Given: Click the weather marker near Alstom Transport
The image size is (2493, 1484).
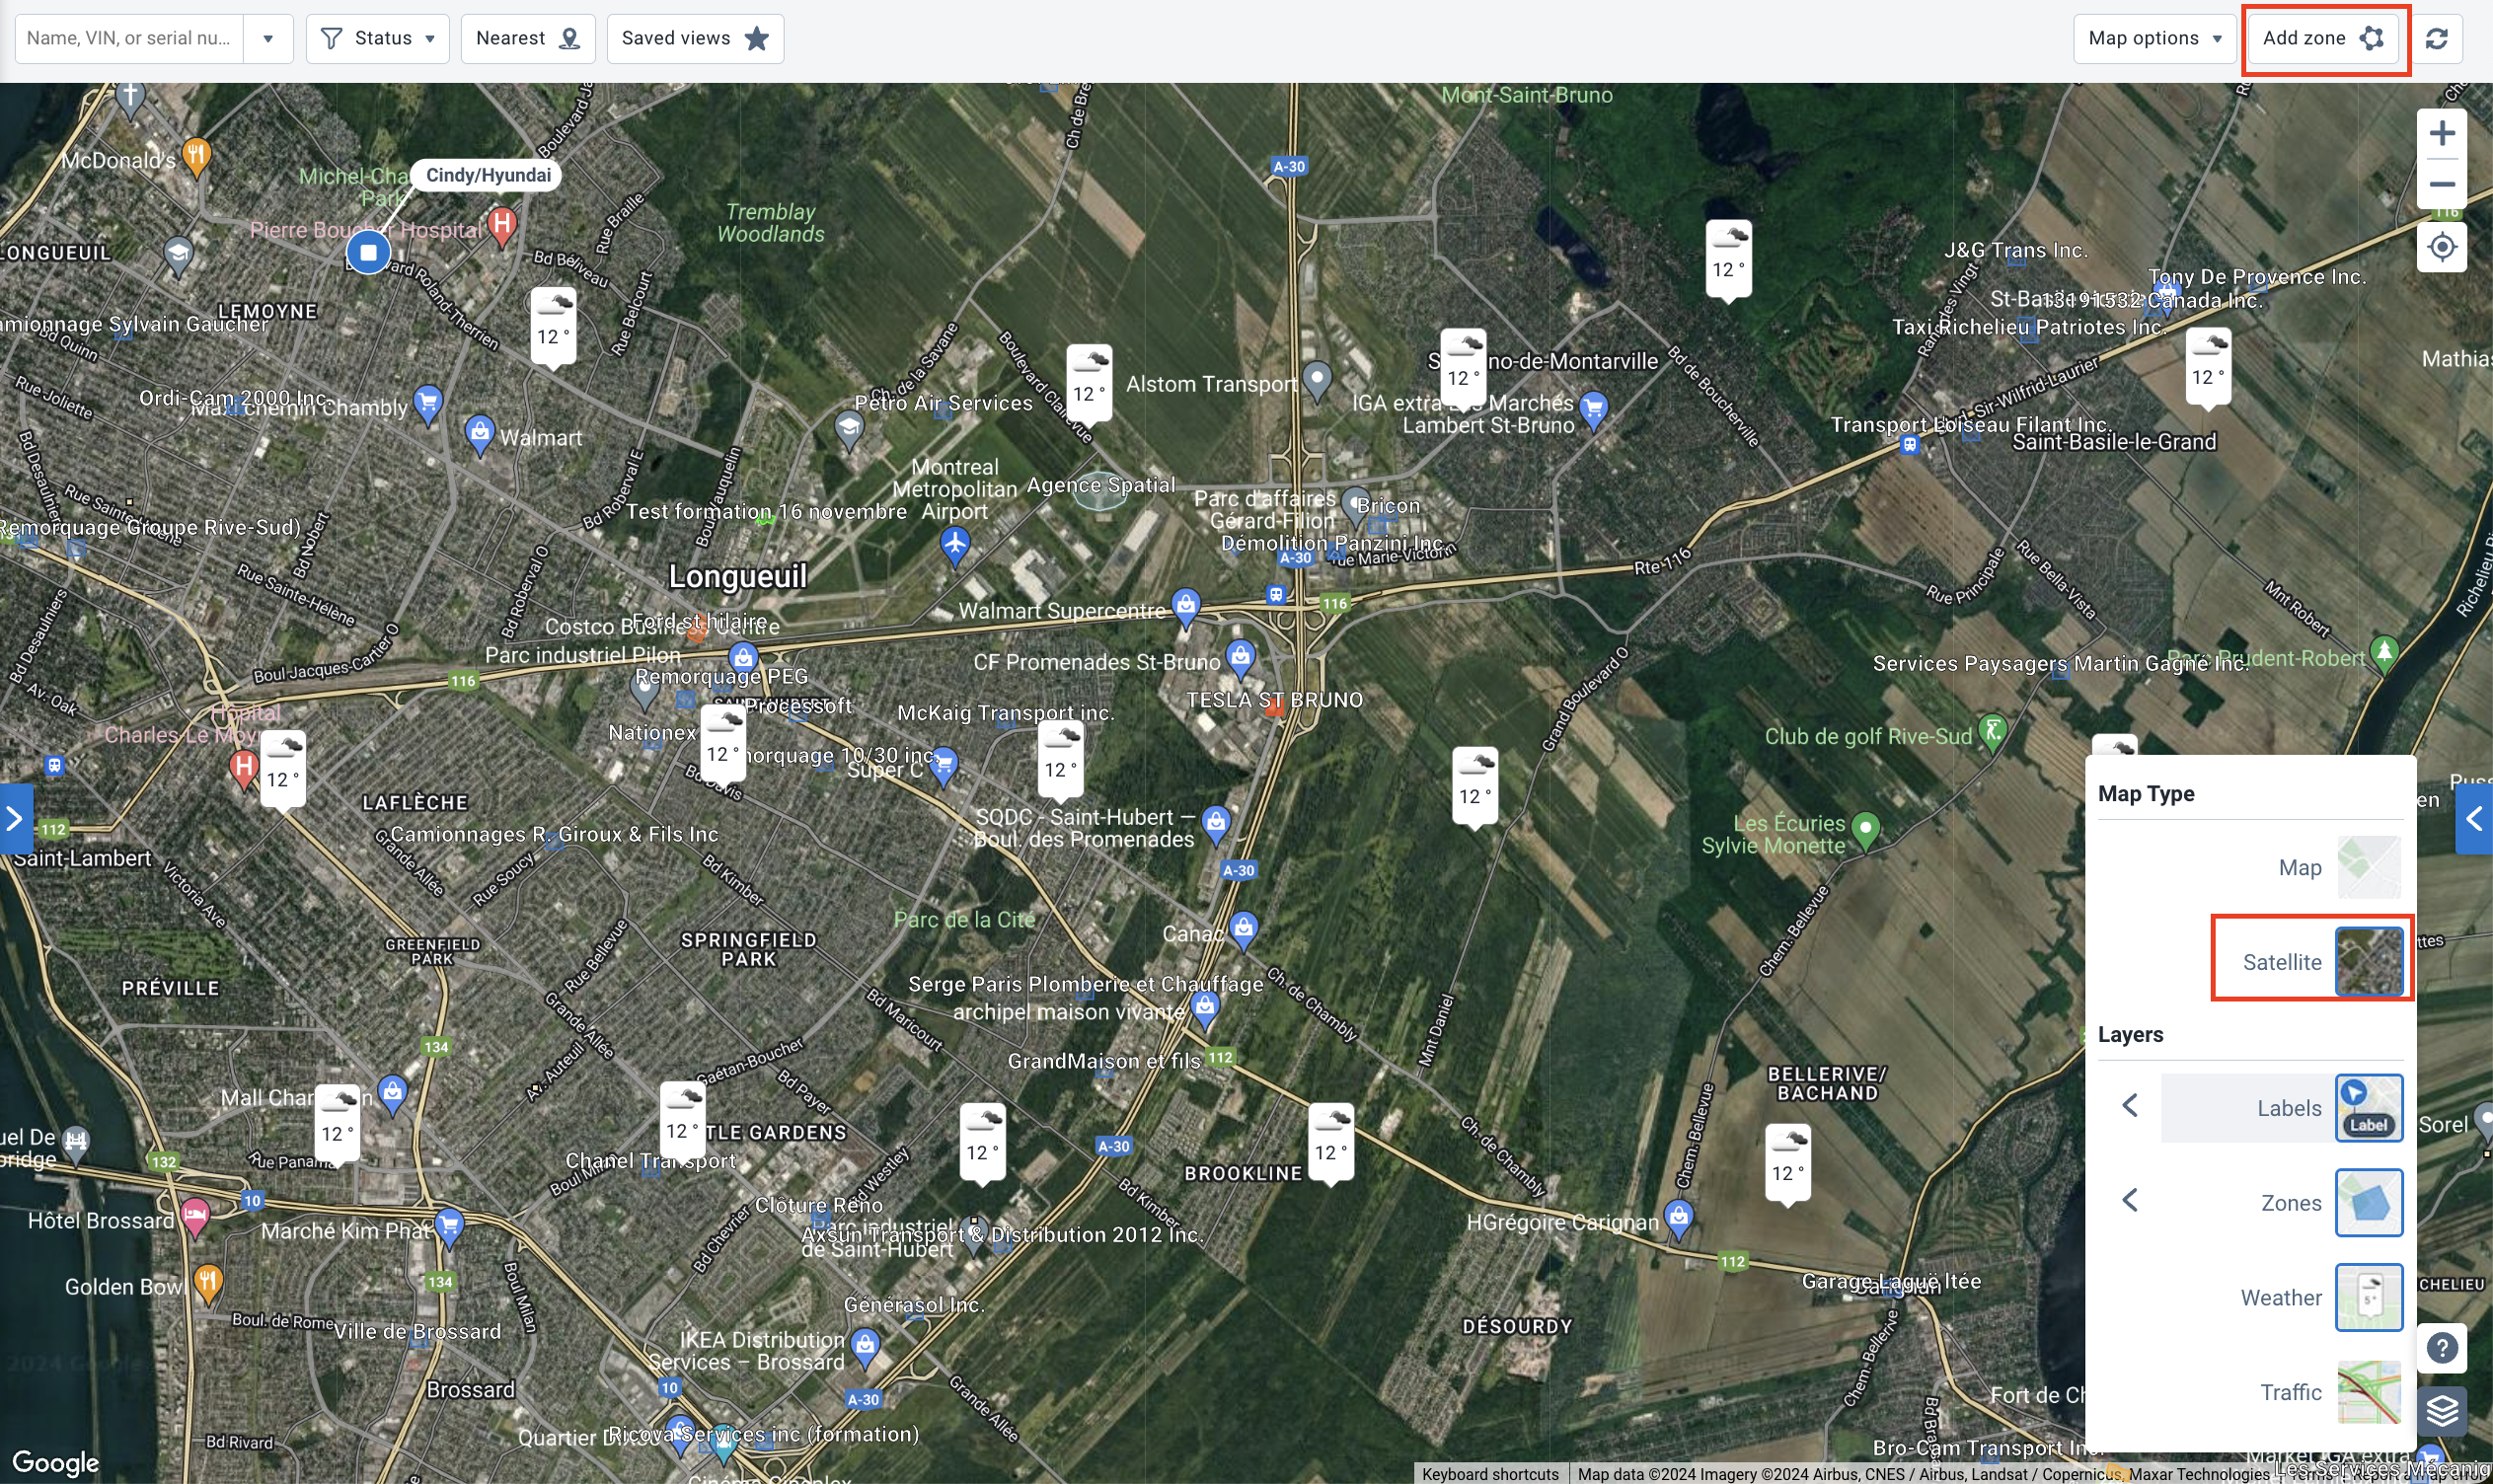Looking at the screenshot, I should point(1089,384).
